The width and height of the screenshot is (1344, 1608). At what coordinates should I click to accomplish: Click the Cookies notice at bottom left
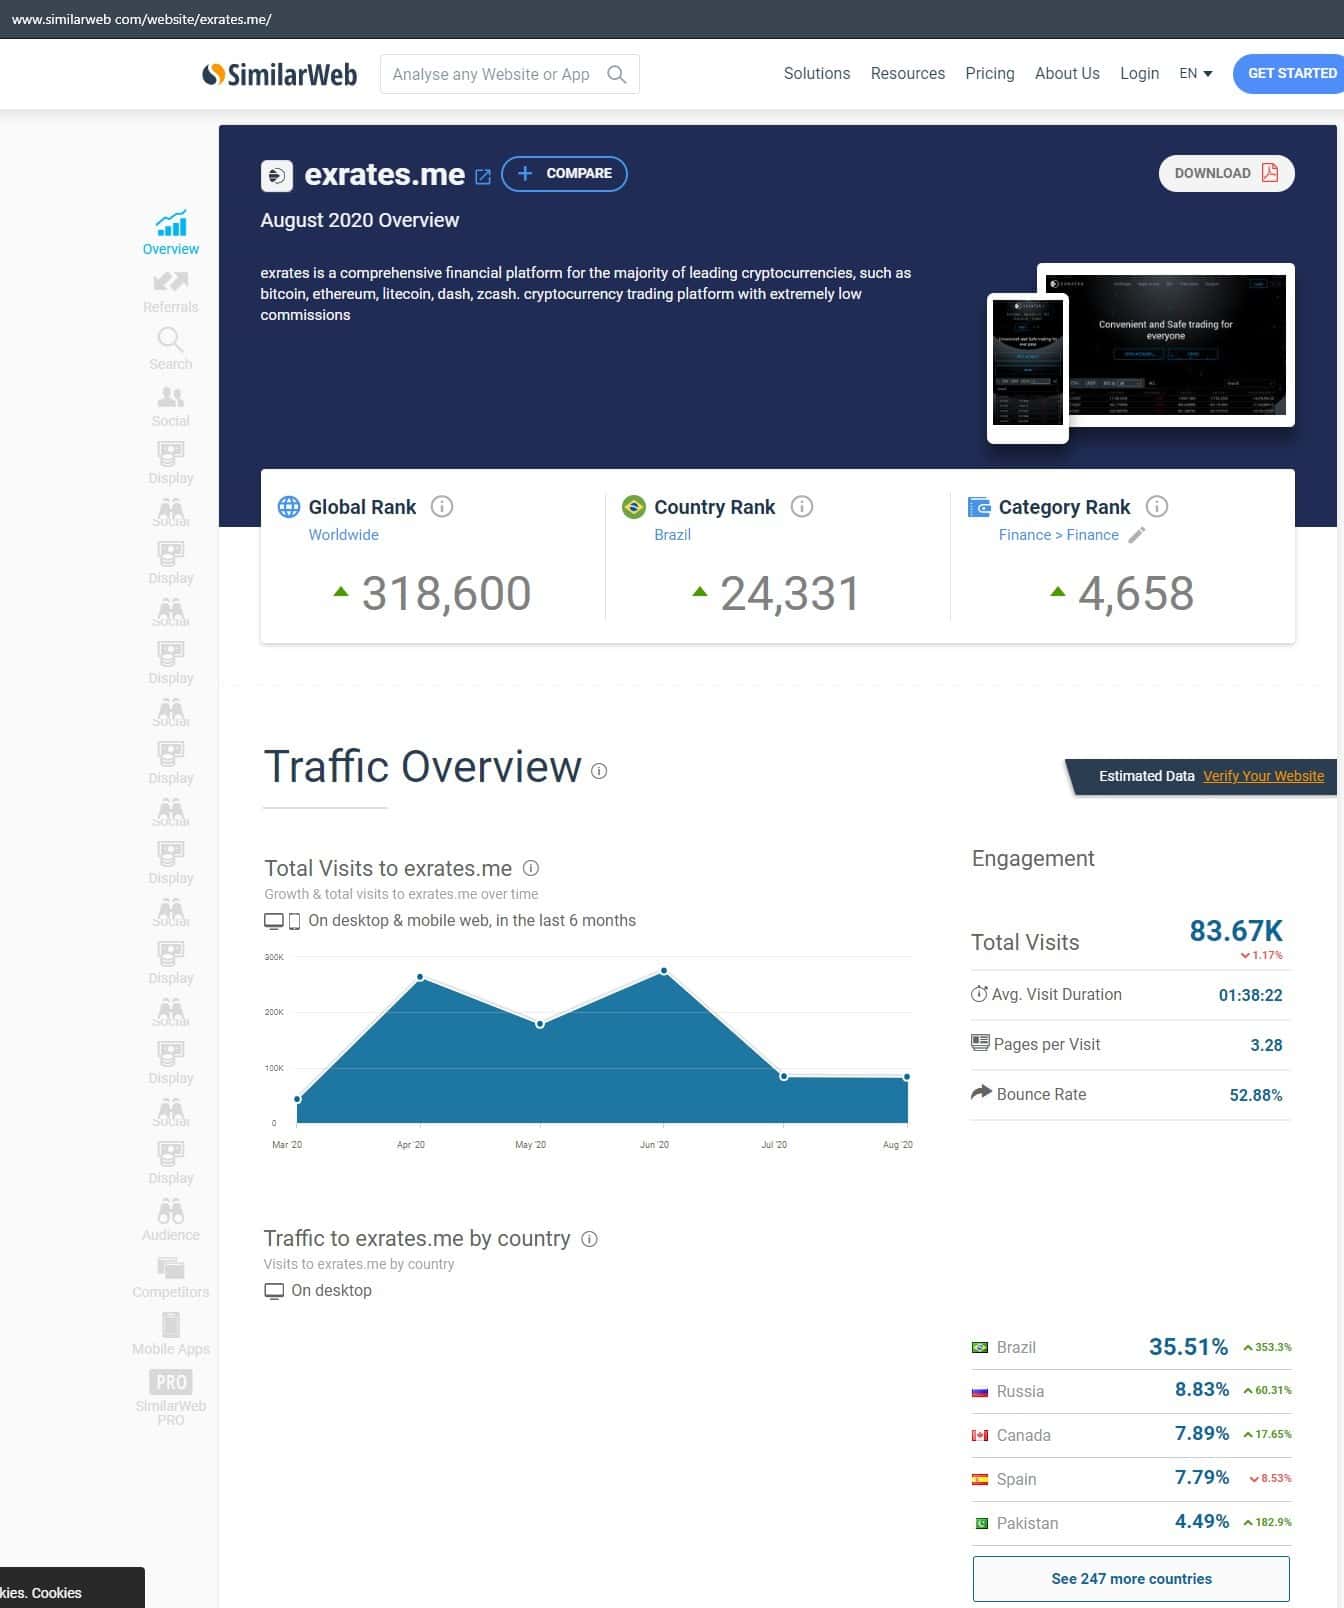pyautogui.click(x=72, y=1588)
